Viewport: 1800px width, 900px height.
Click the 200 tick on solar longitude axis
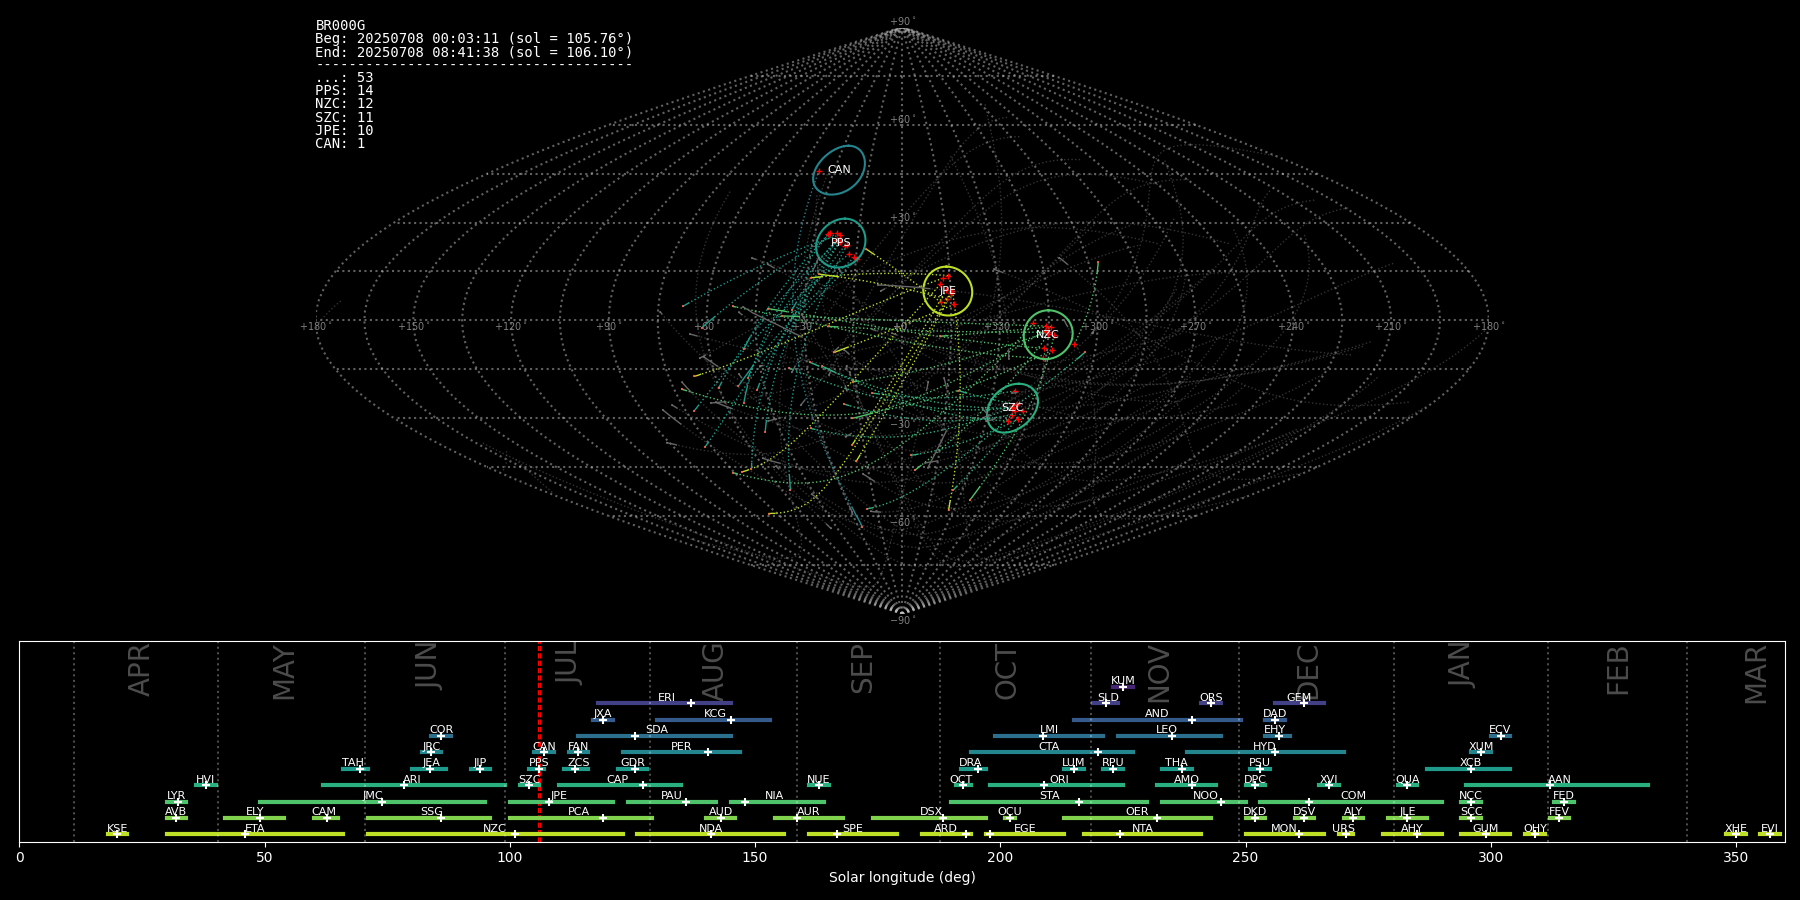1000,858
